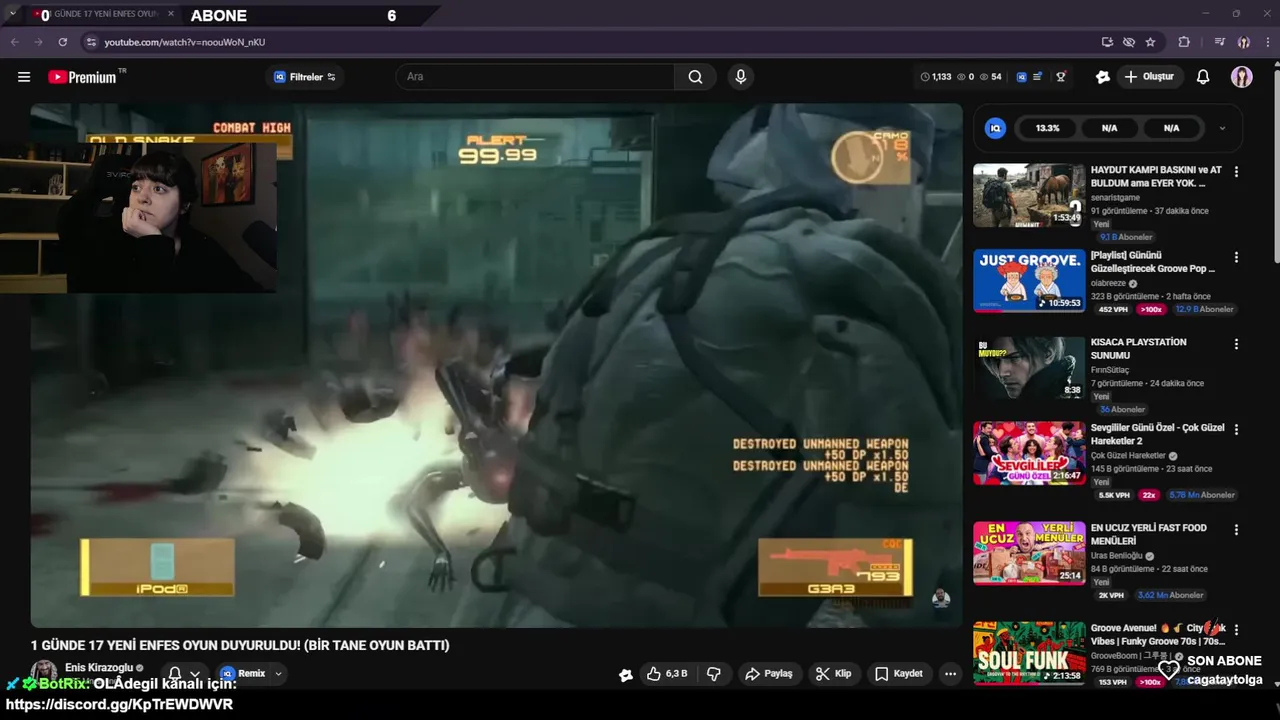Open the browser media control icon
Viewport: 1280px width, 720px height.
1219,42
